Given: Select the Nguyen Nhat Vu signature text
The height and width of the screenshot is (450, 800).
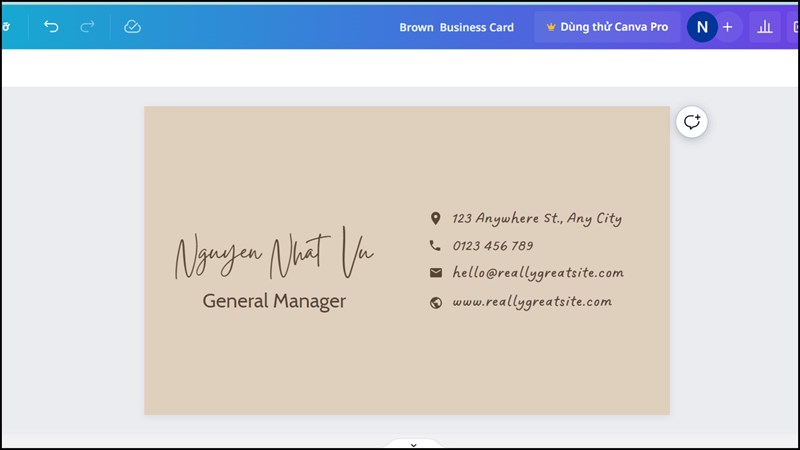Looking at the screenshot, I should point(274,254).
